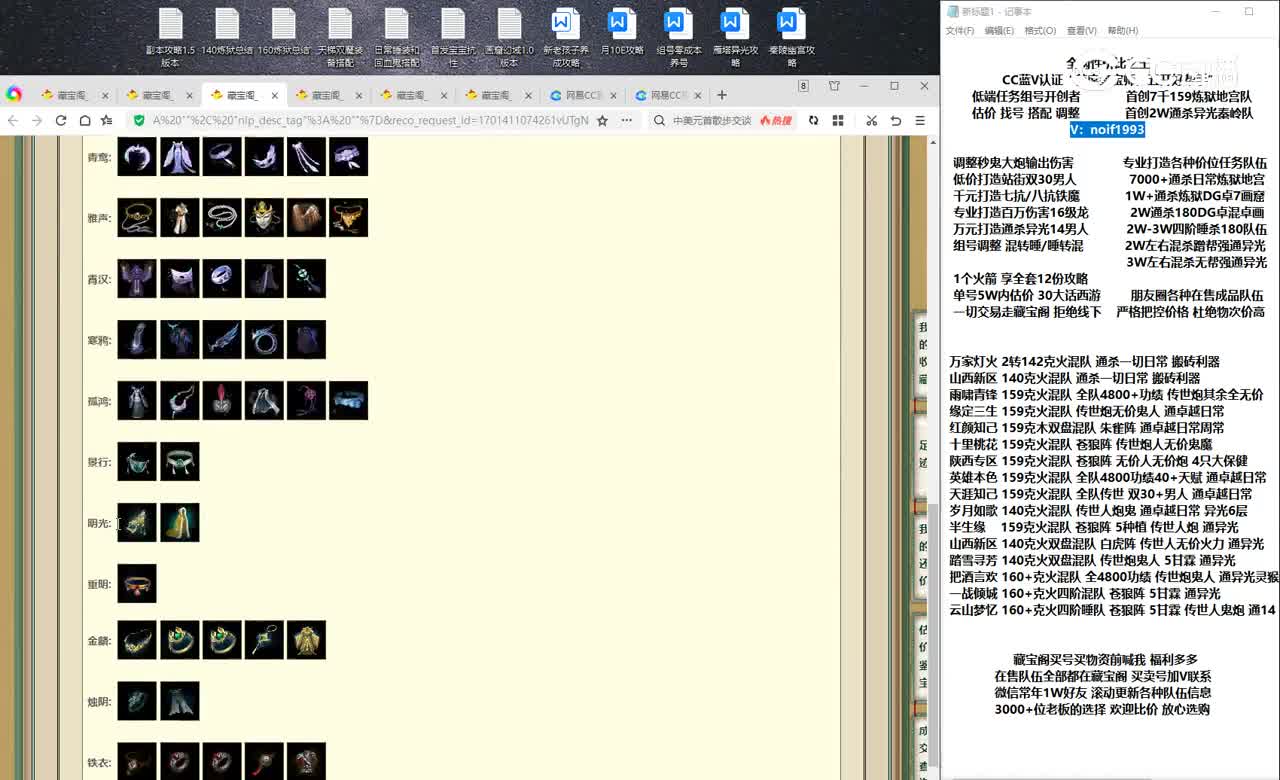Switch to the last 网易CC browser tab
1280x780 pixels.
point(667,96)
